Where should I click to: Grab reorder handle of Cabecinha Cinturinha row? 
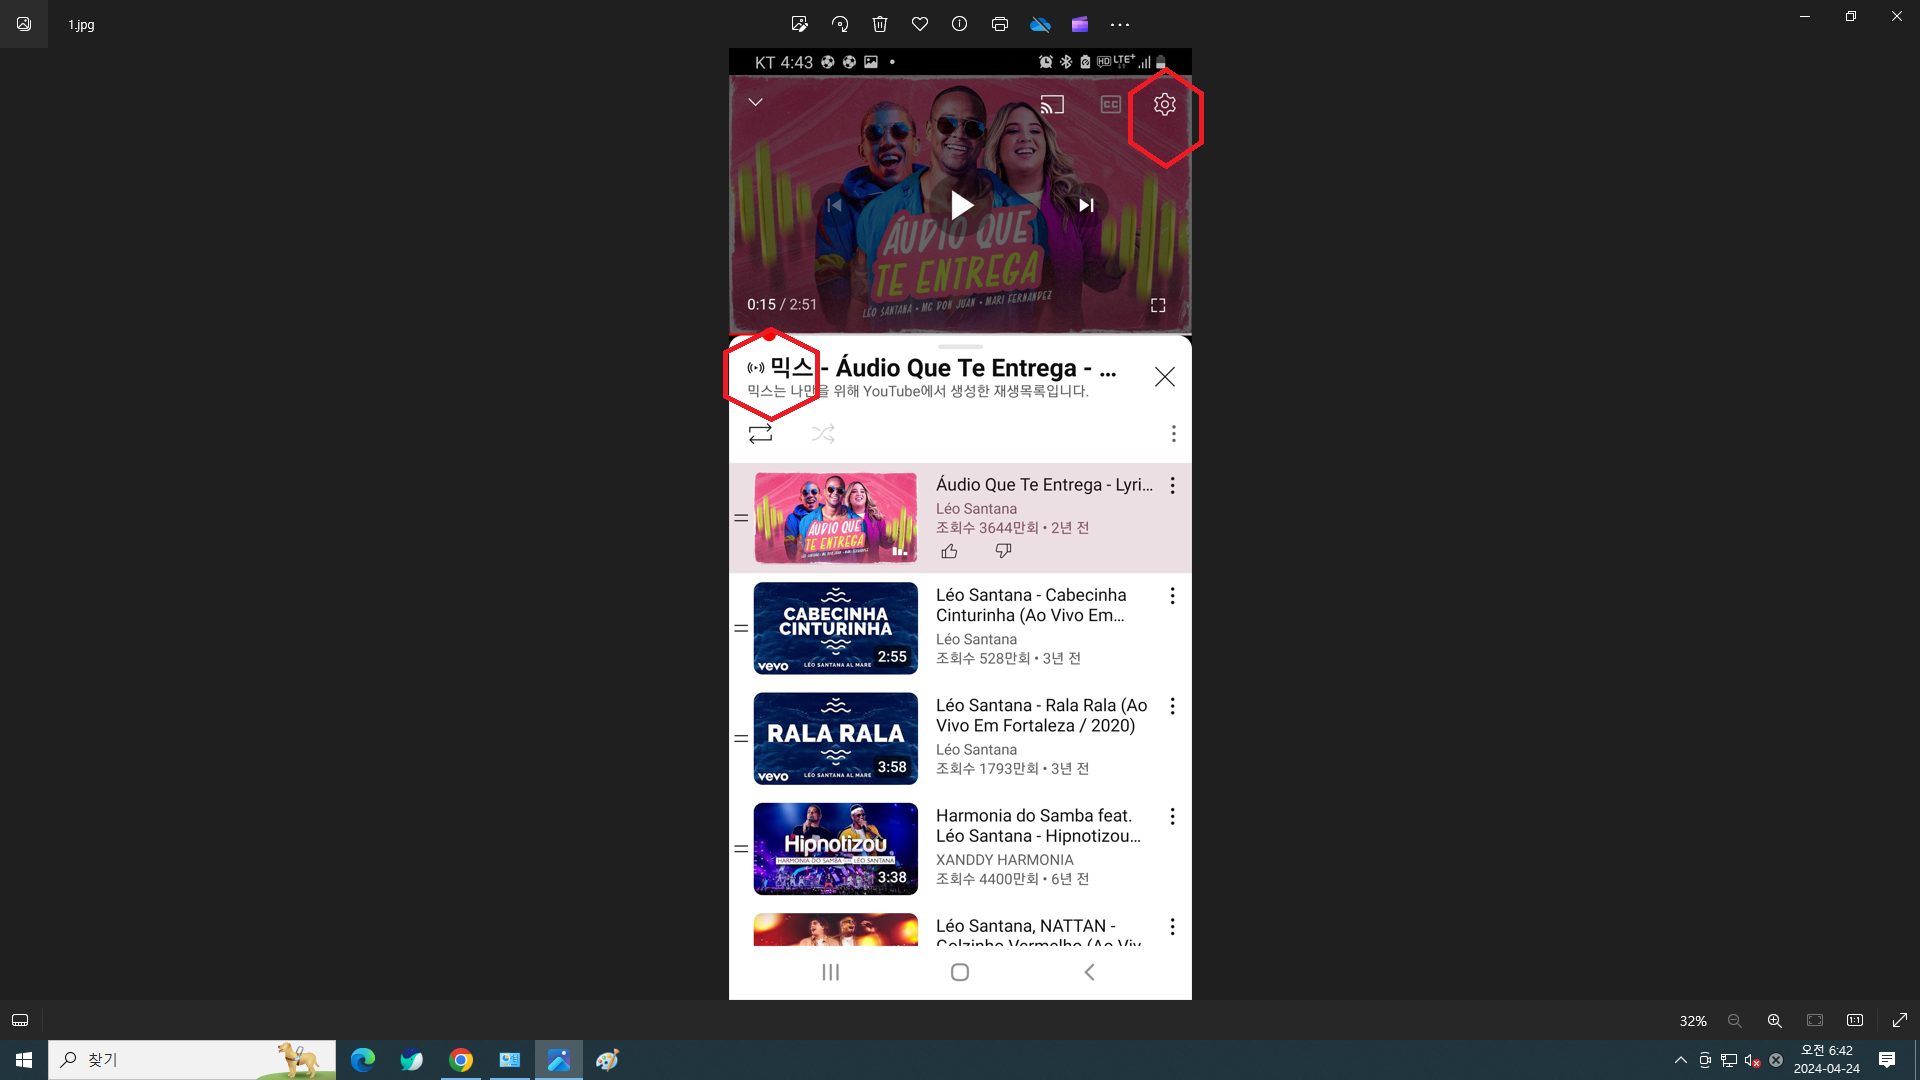tap(741, 629)
